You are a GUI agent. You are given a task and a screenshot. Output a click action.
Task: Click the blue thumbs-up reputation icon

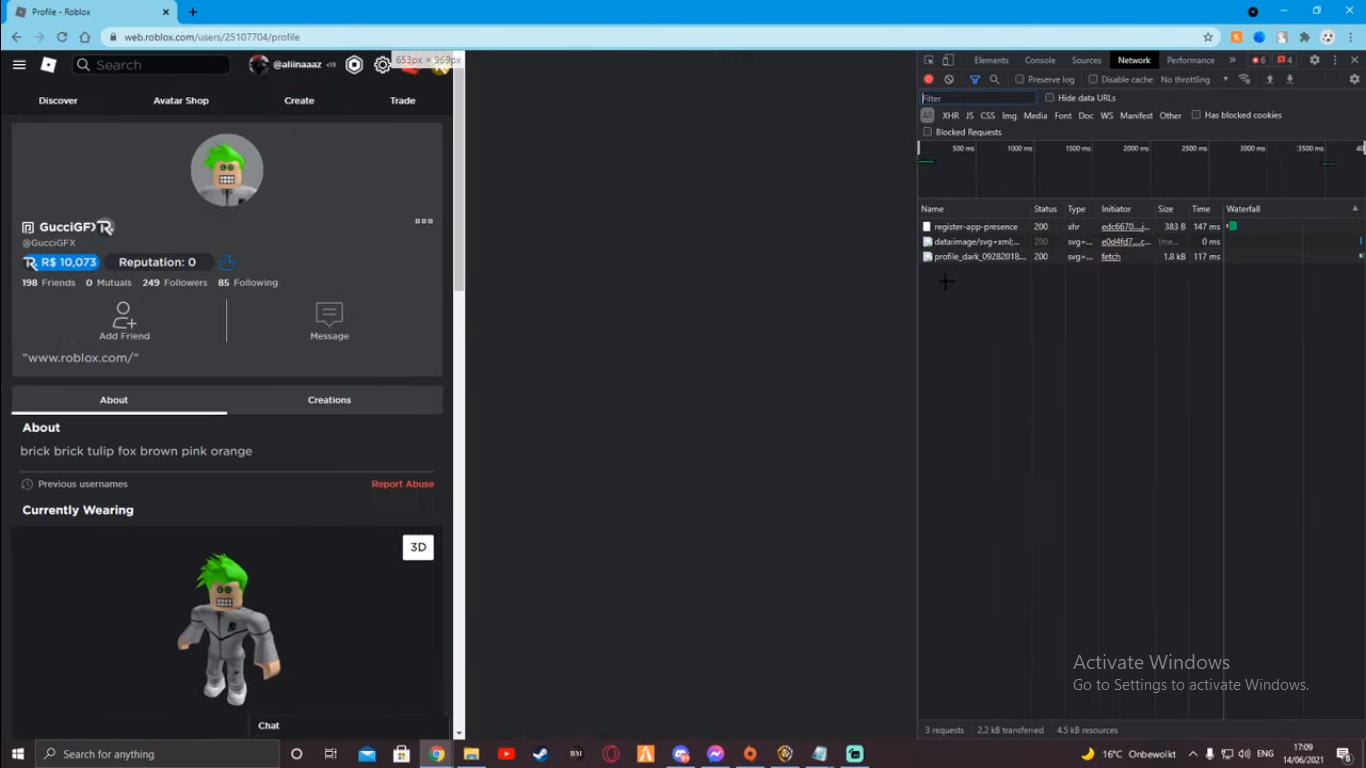(227, 262)
